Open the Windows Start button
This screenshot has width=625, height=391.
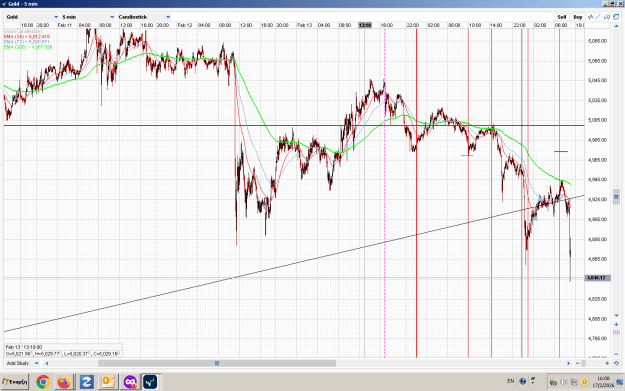[x=15, y=382]
